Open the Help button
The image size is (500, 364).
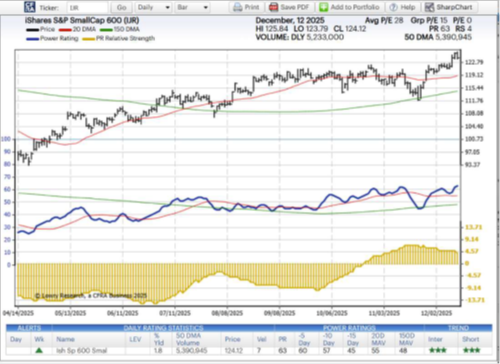pos(402,7)
